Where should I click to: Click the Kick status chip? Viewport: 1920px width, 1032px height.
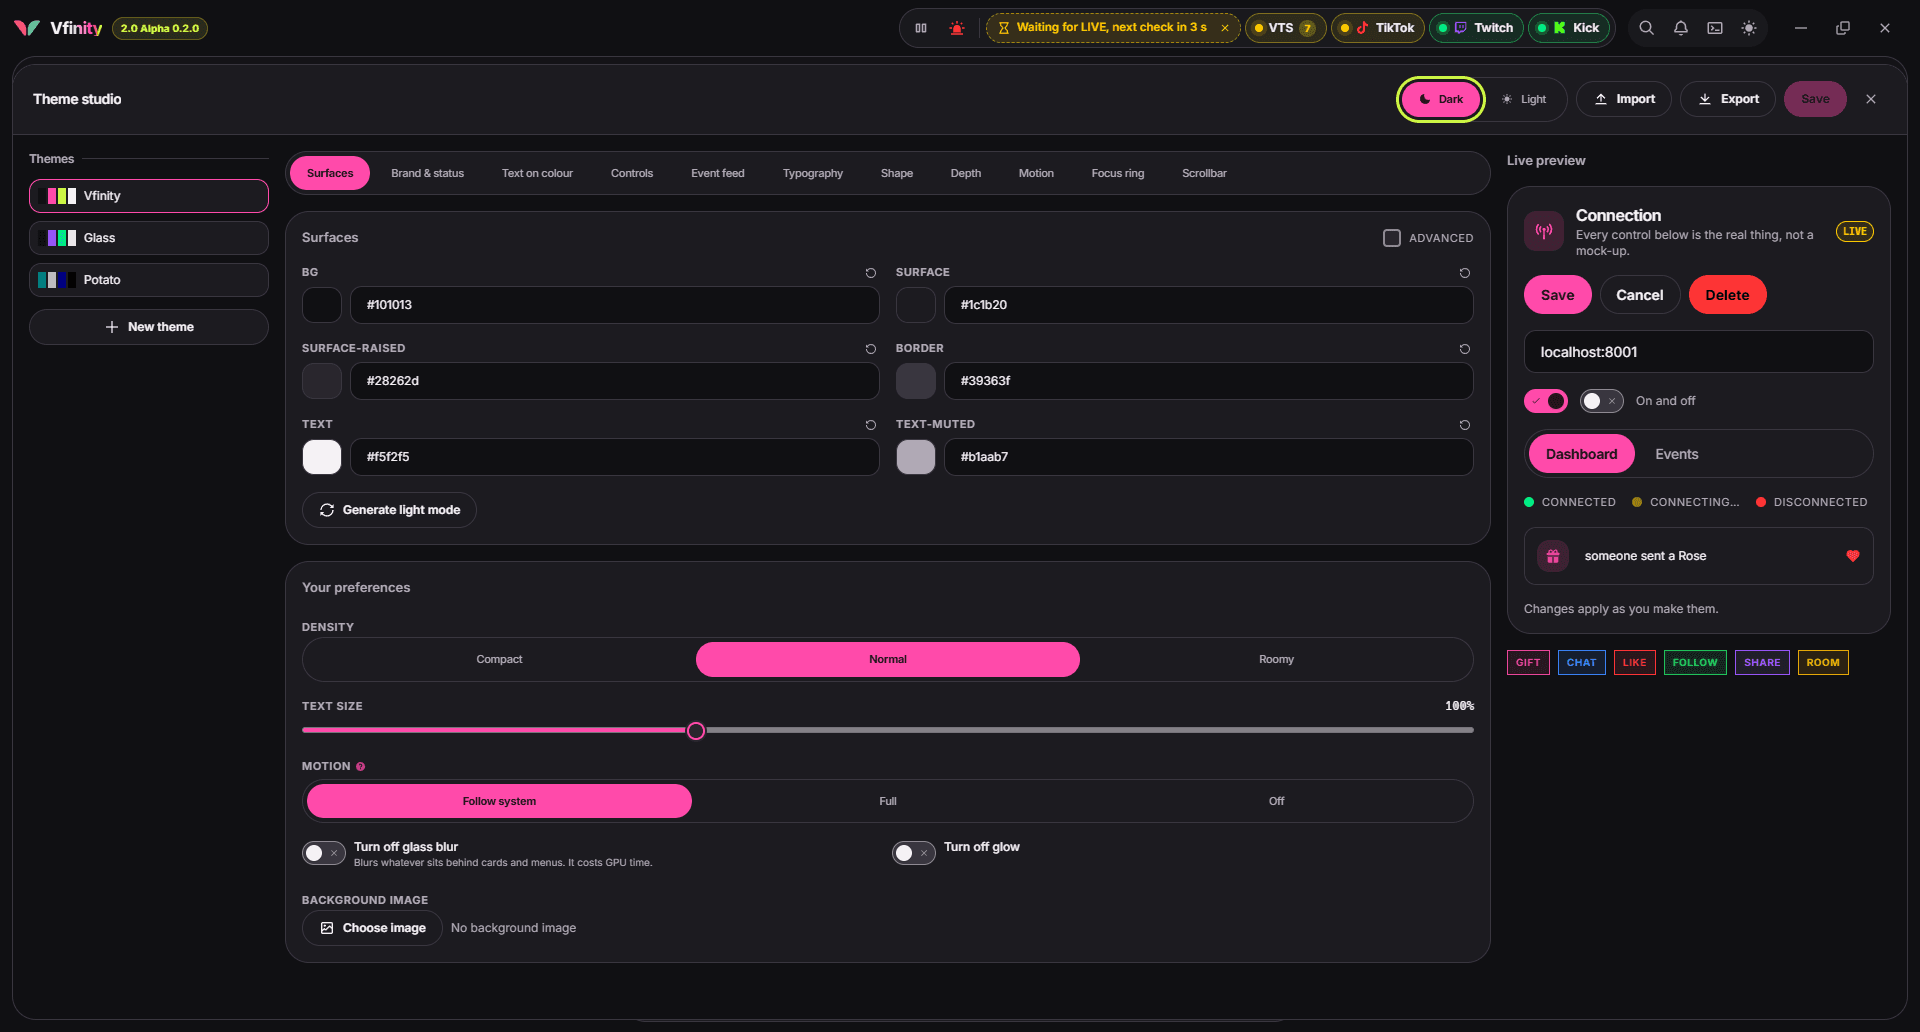[x=1569, y=28]
